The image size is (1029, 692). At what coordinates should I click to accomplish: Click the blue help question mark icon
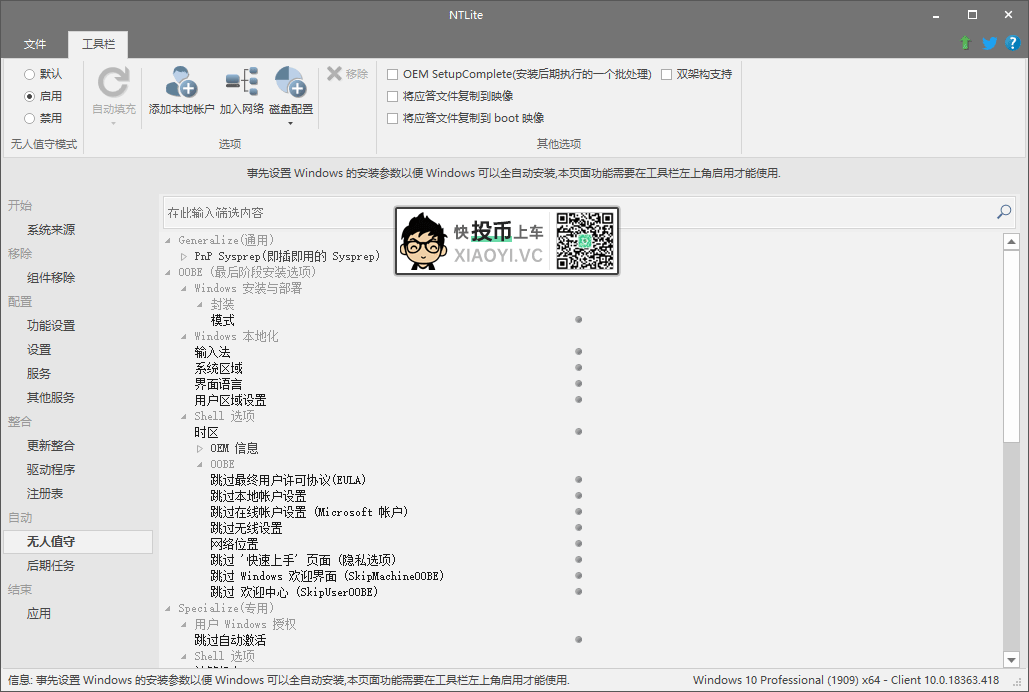(1012, 43)
